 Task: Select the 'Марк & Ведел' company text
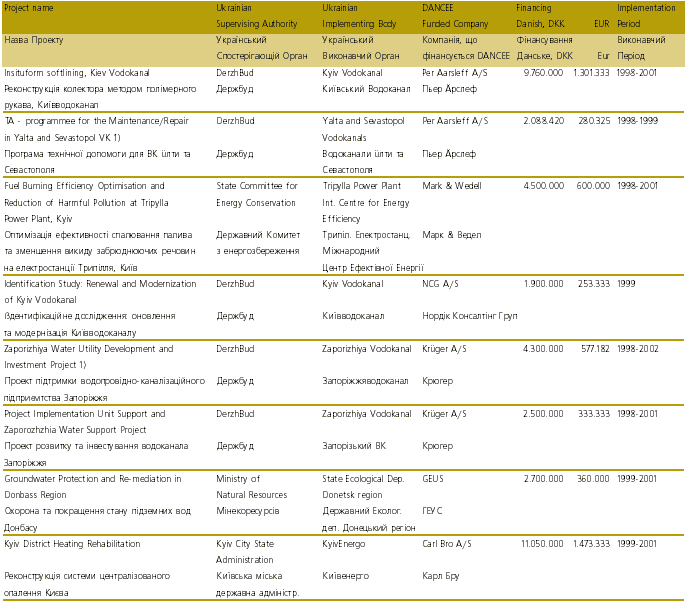click(x=452, y=235)
